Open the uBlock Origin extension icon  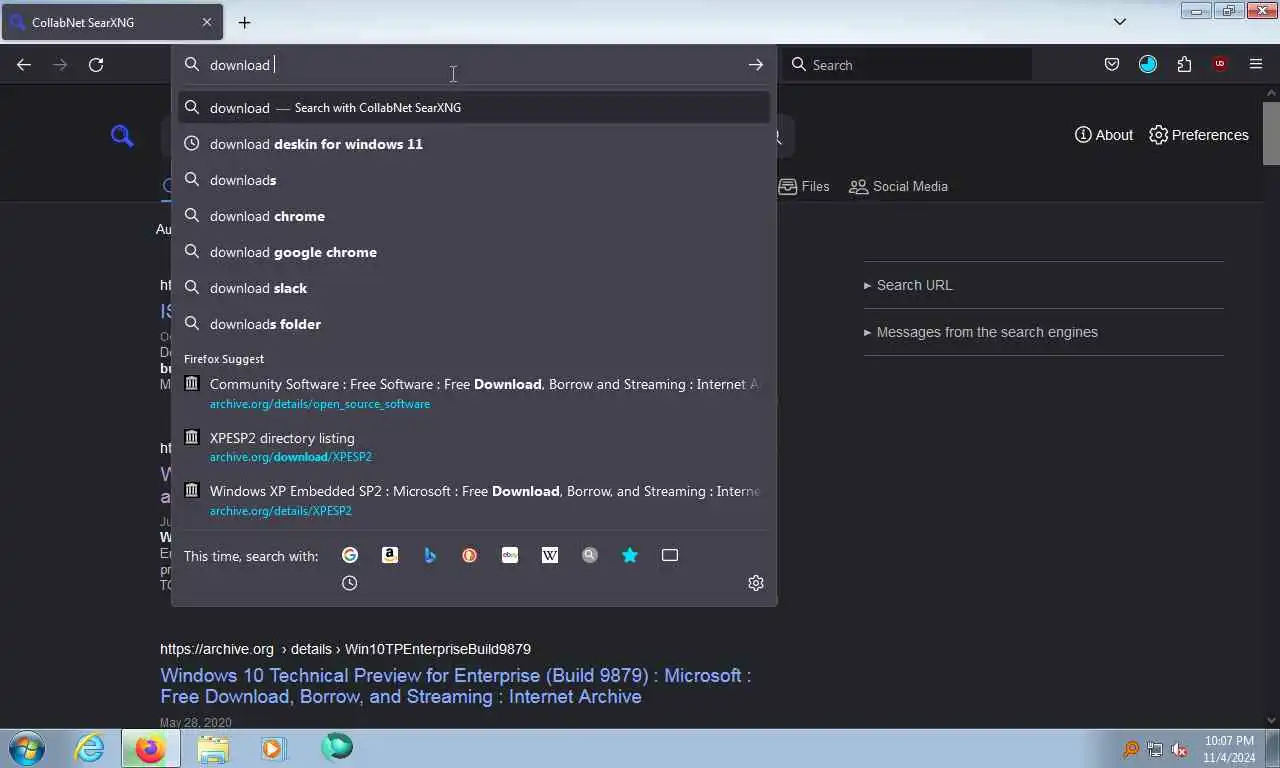[x=1220, y=65]
